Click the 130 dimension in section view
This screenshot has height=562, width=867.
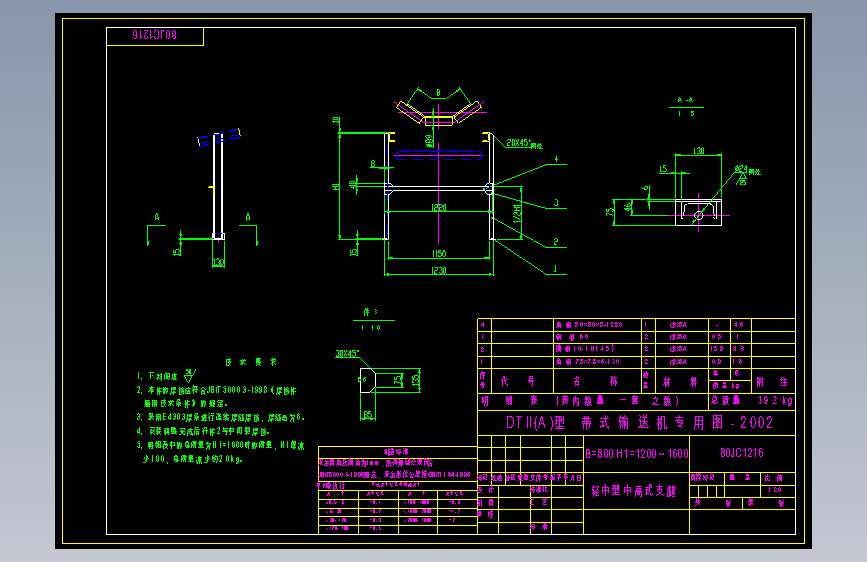coord(698,150)
